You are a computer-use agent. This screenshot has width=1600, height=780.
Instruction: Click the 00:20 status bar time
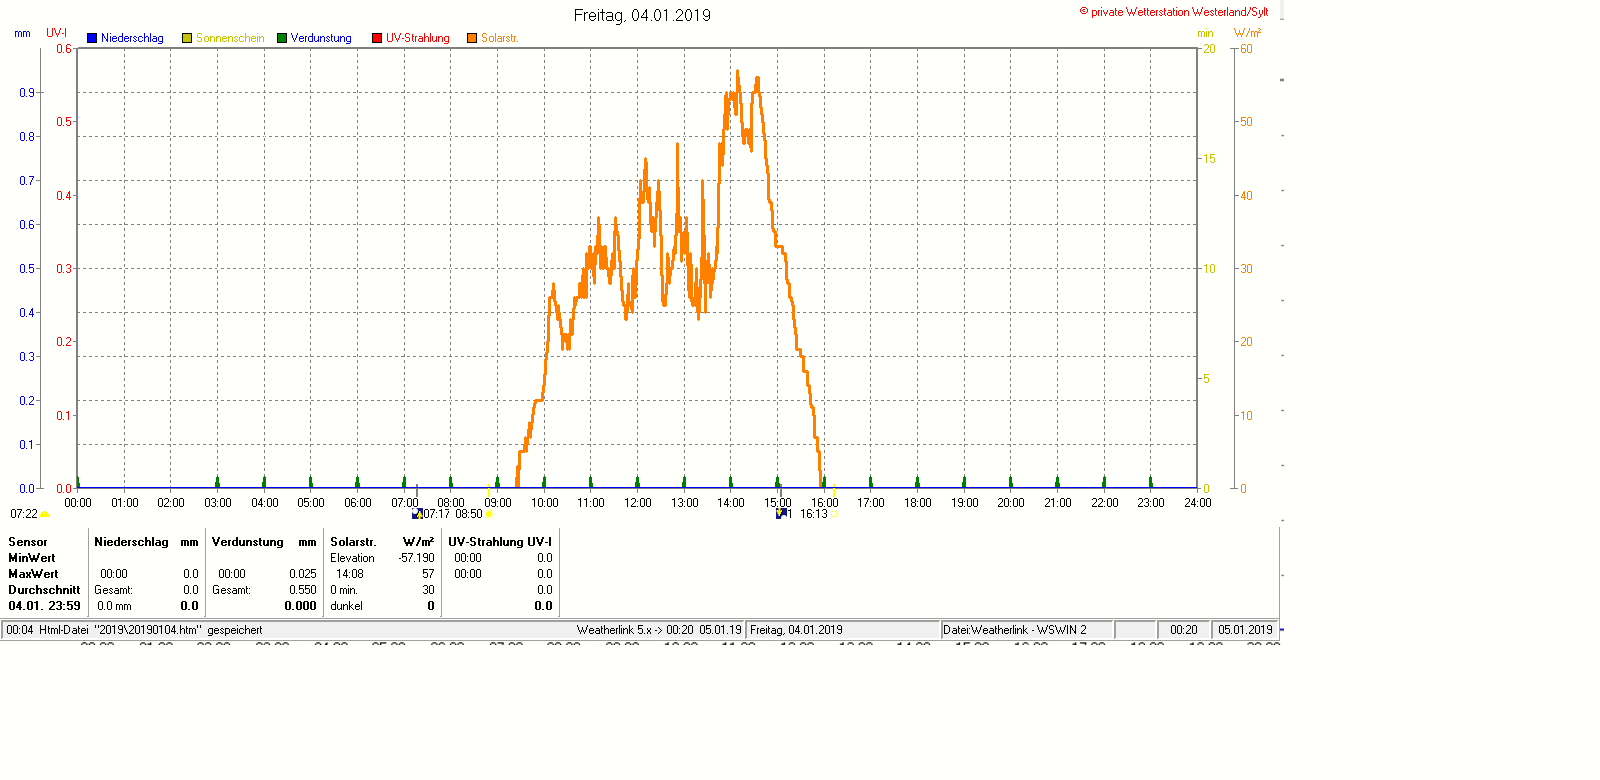point(1184,630)
